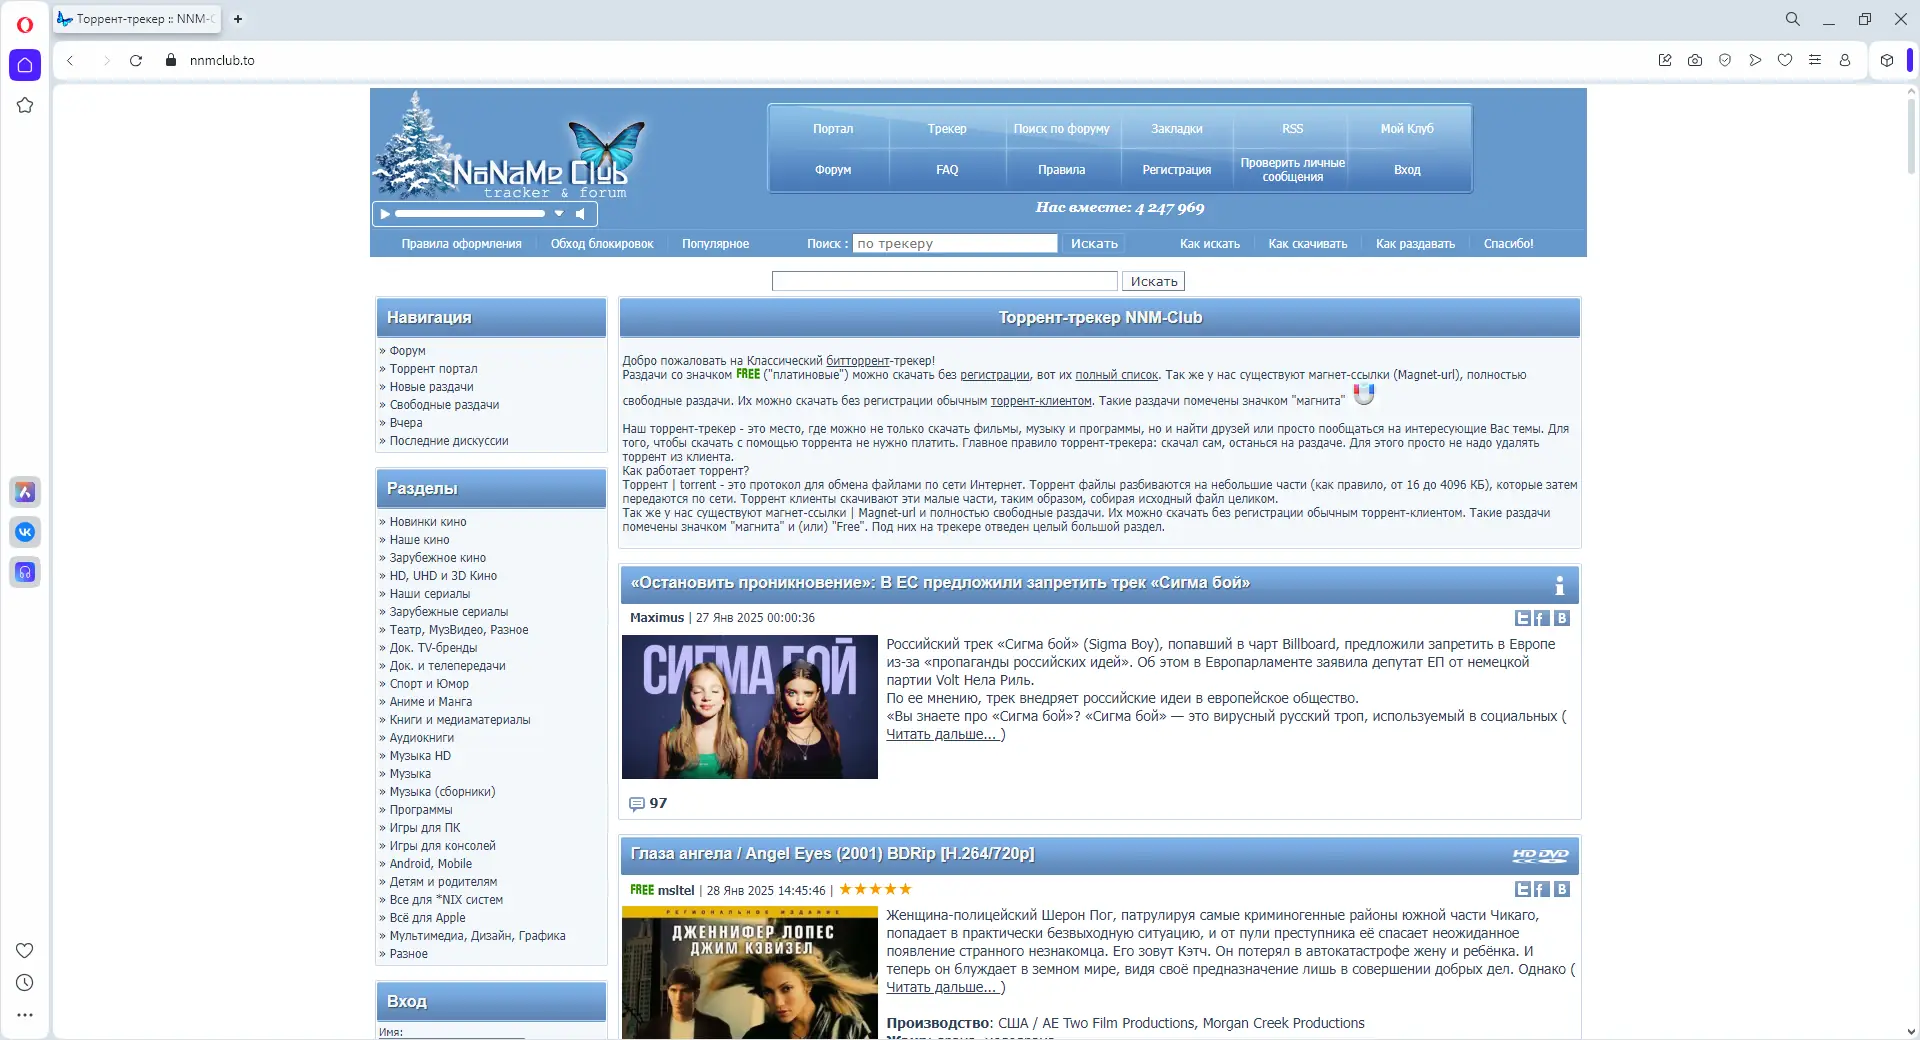Open history clock in sidebar
Screen dimensions: 1920x1040
[x=25, y=983]
